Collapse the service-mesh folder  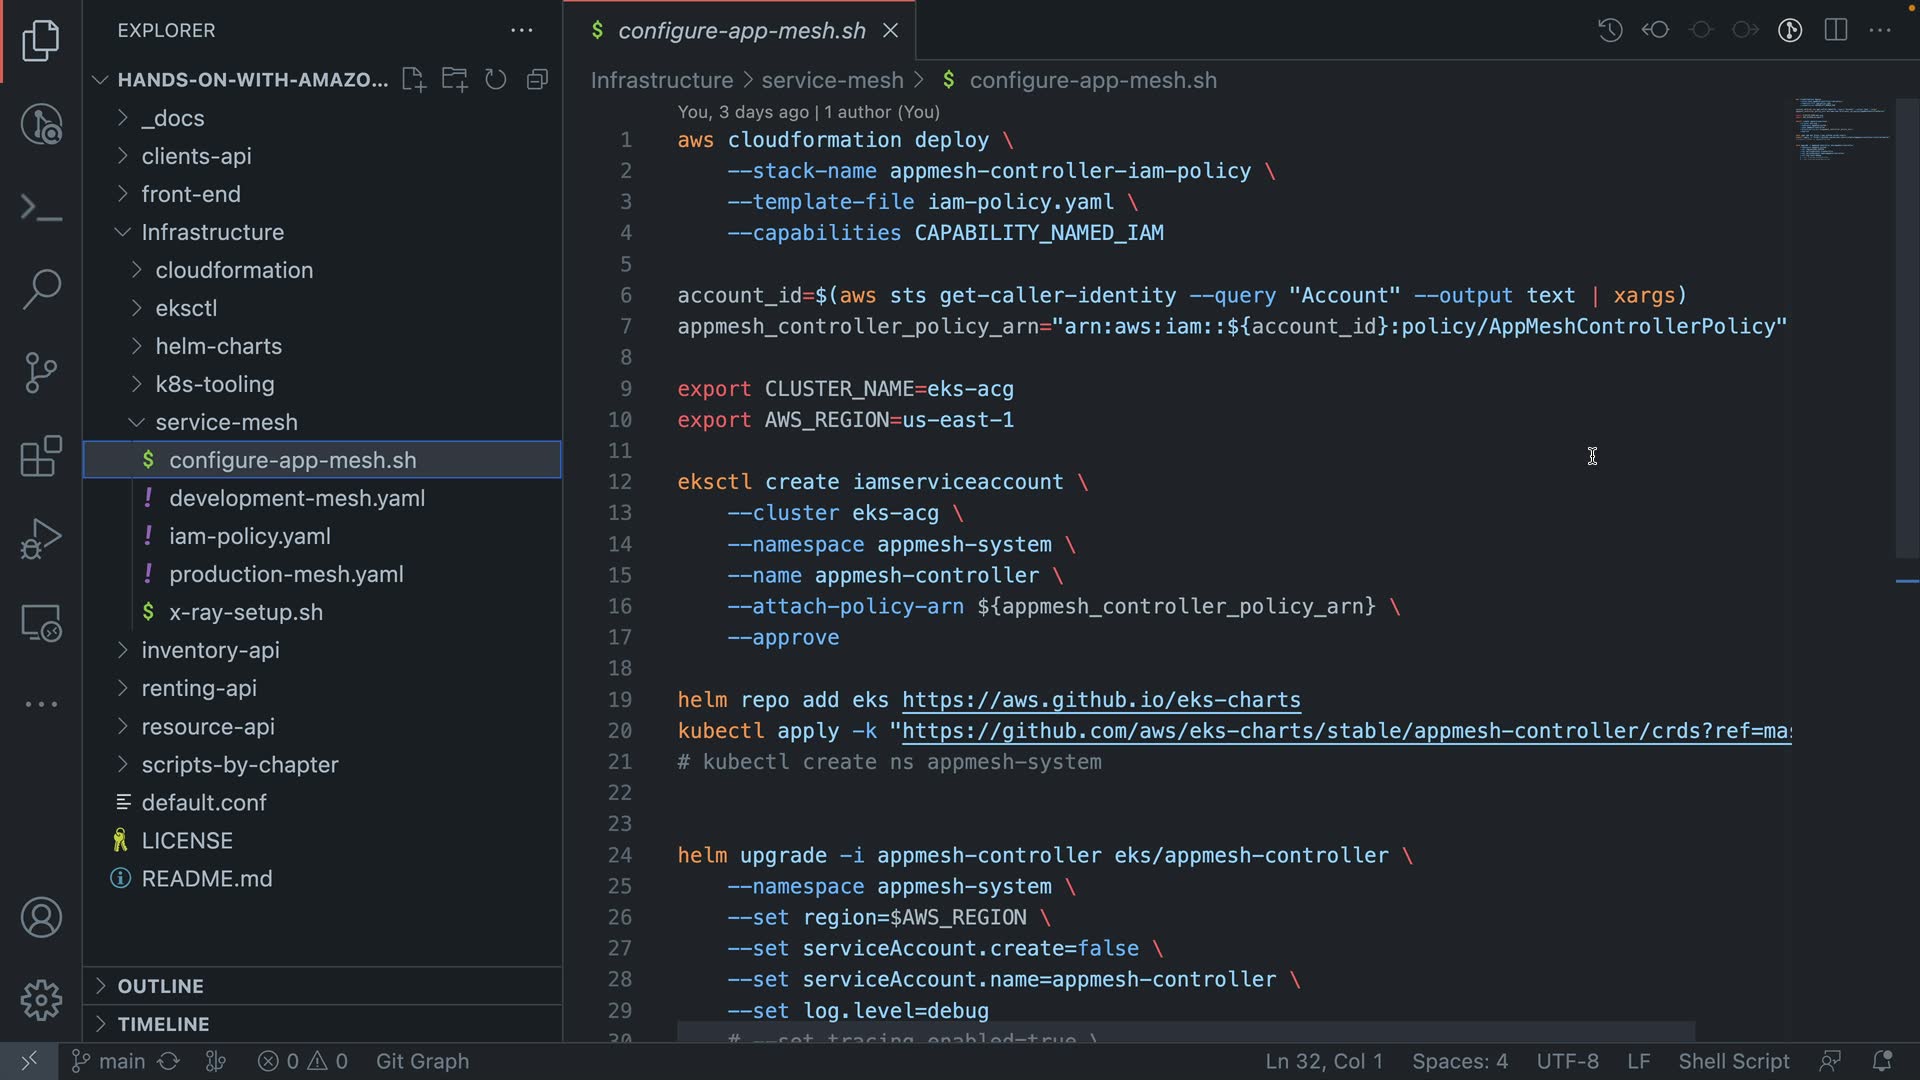tap(226, 422)
